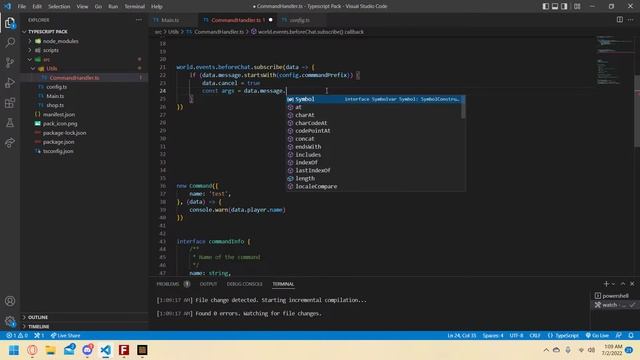Image resolution: width=640 pixels, height=360 pixels.
Task: Open the Live Share activity icon
Action: [x=10, y=142]
